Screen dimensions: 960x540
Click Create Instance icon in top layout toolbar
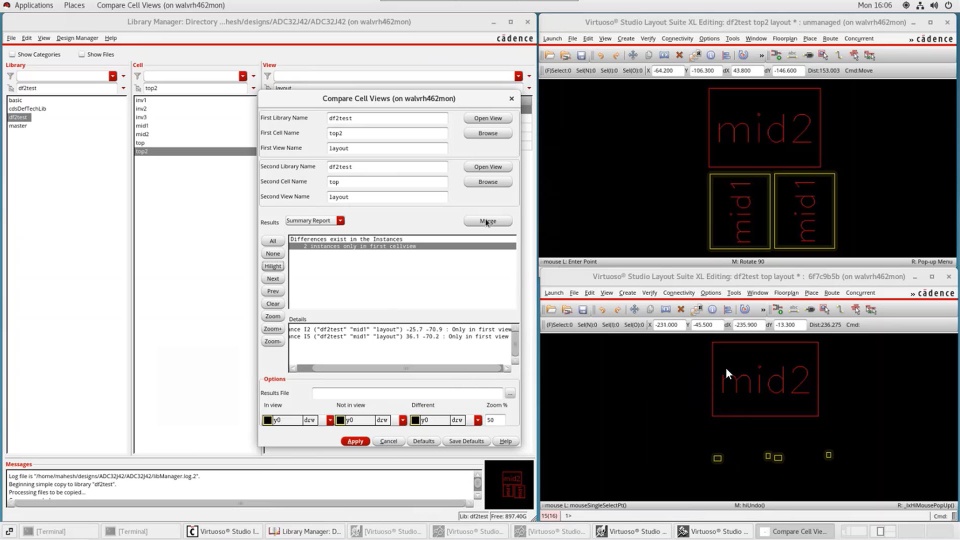click(x=778, y=310)
